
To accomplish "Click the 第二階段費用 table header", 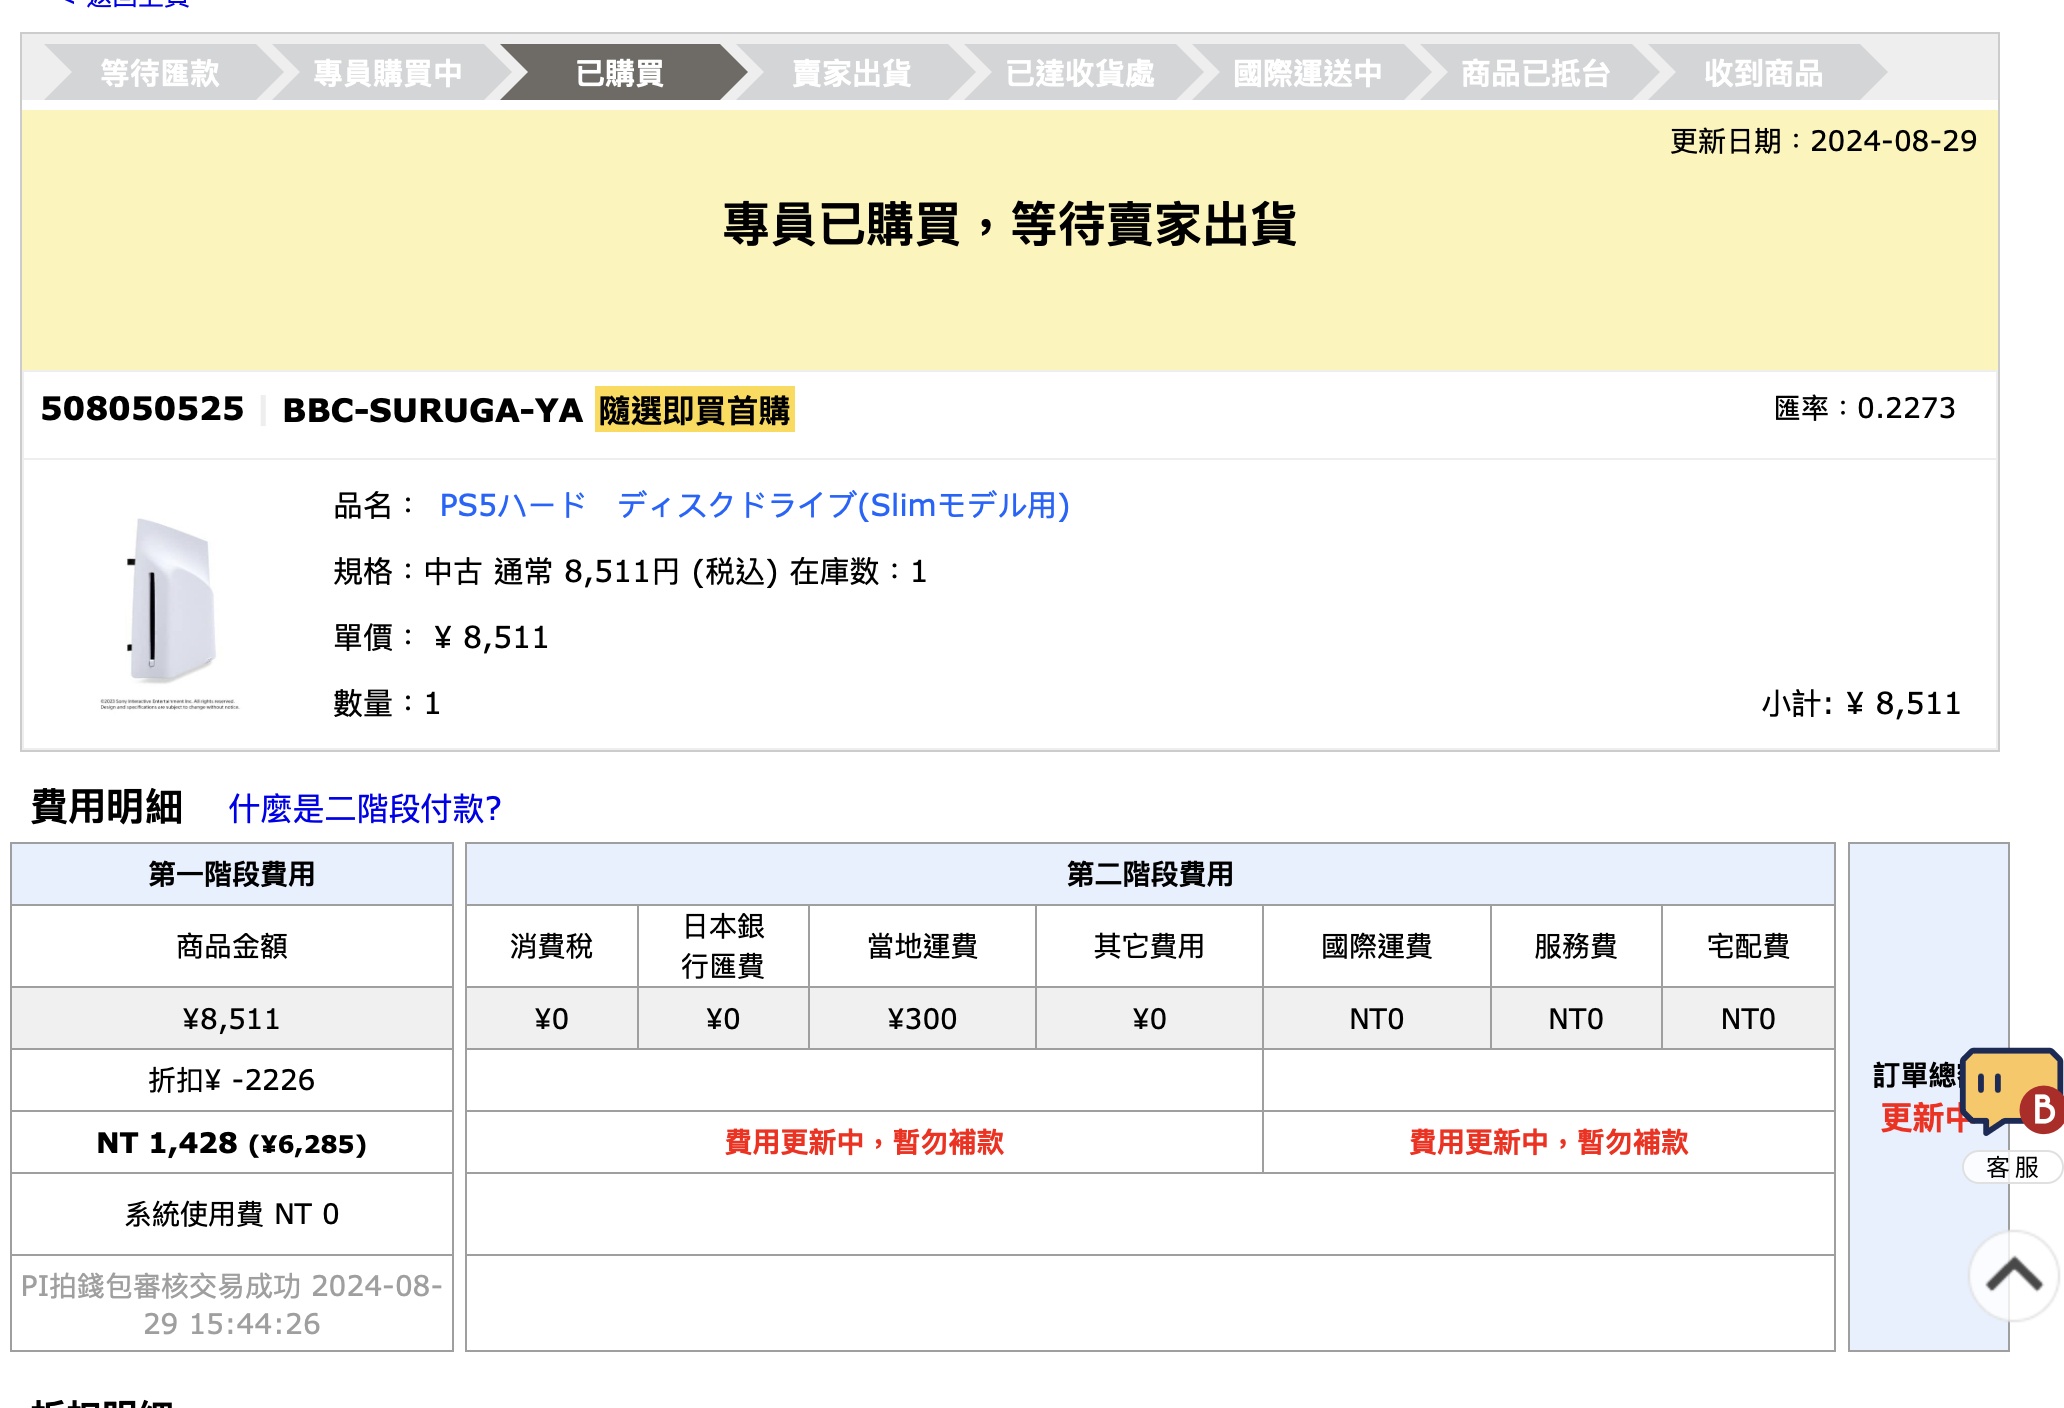I will click(x=1150, y=874).
